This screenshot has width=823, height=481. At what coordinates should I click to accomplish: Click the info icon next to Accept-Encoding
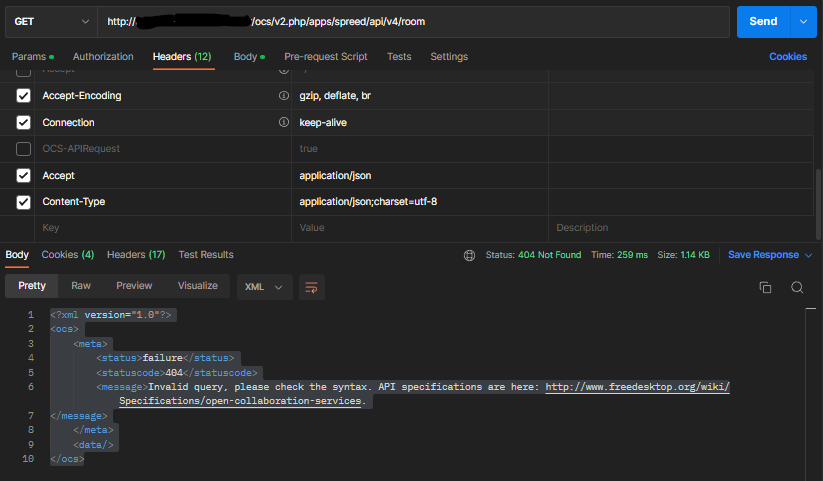point(283,96)
